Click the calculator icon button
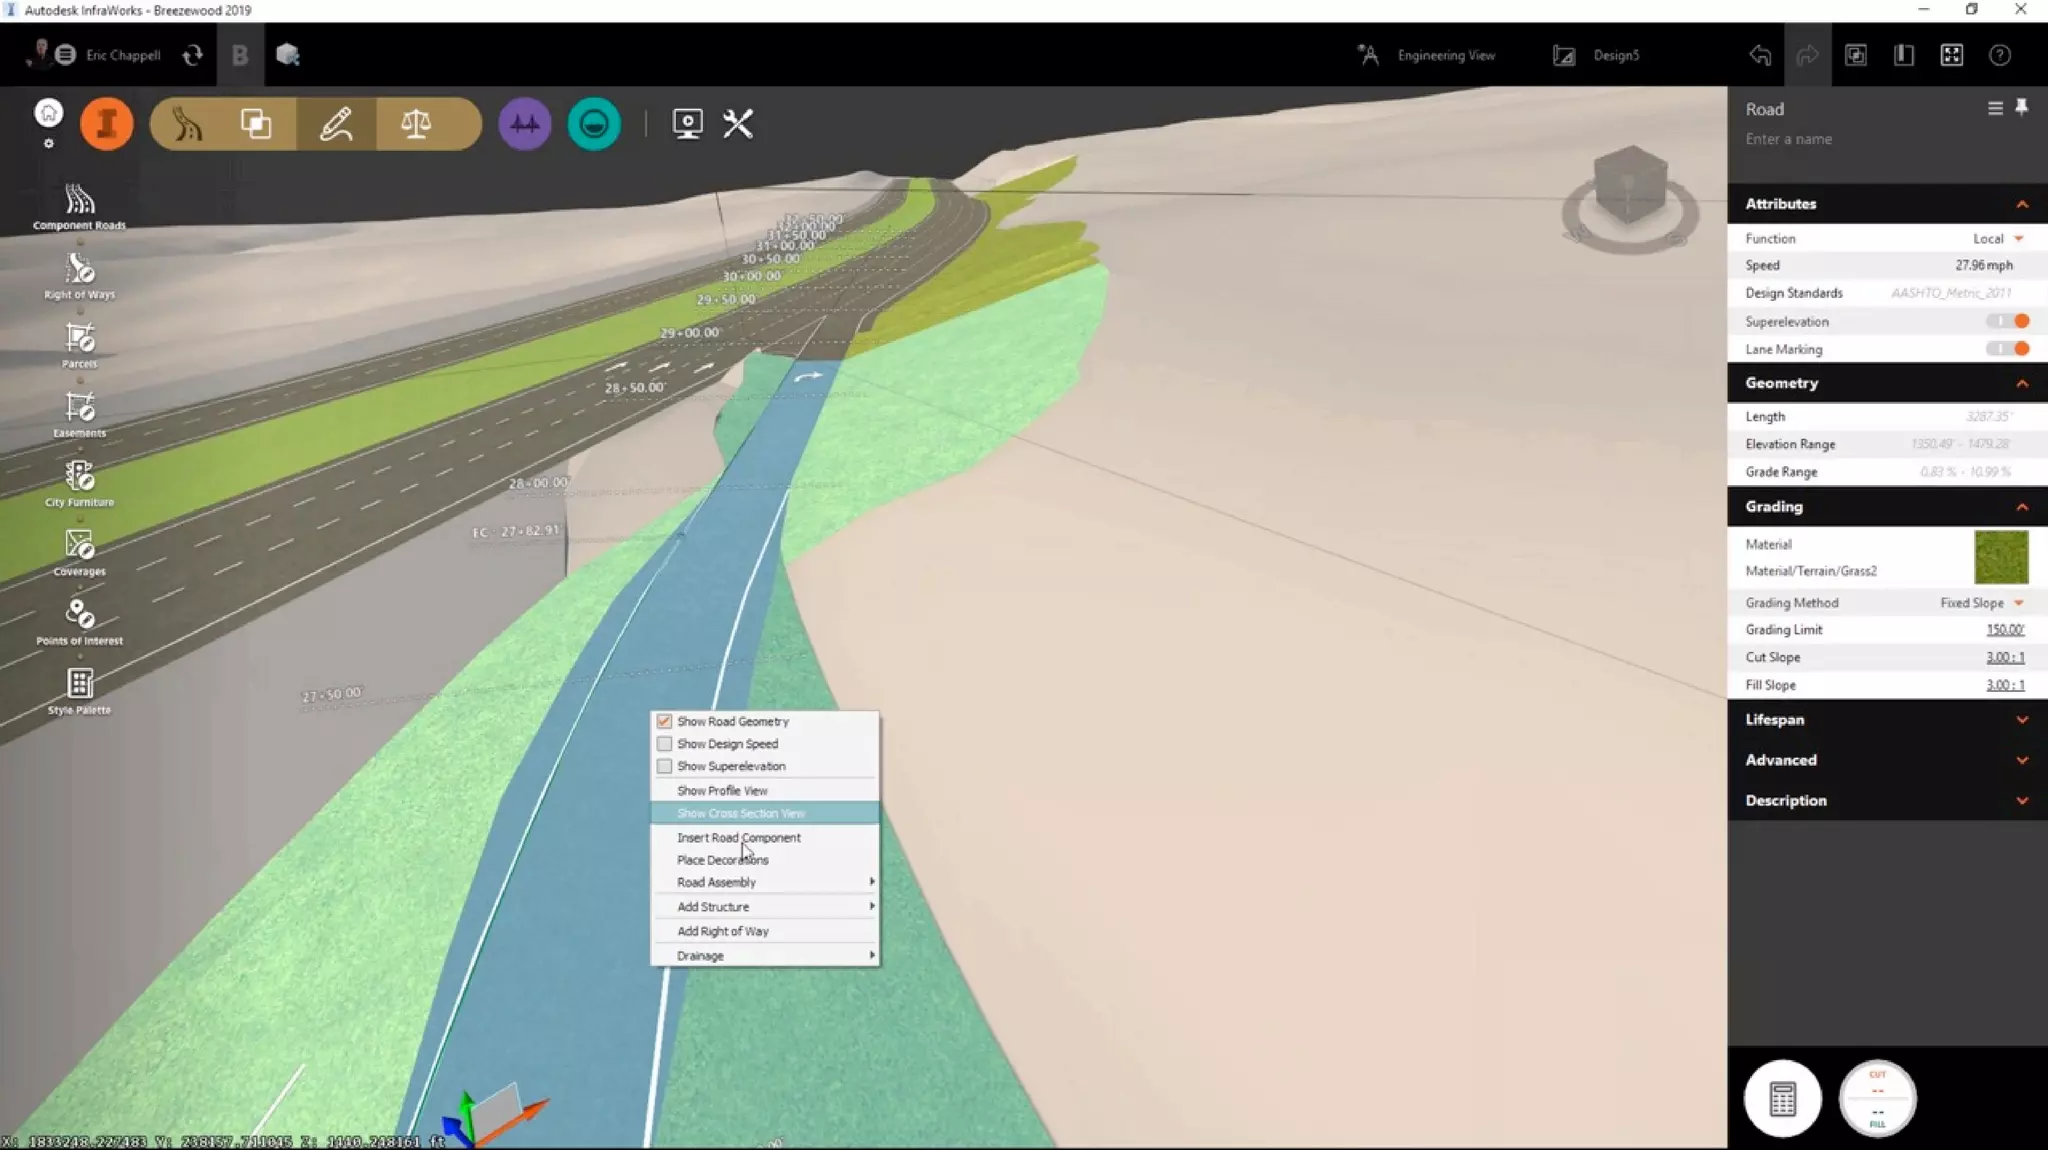2048x1150 pixels. [1782, 1098]
